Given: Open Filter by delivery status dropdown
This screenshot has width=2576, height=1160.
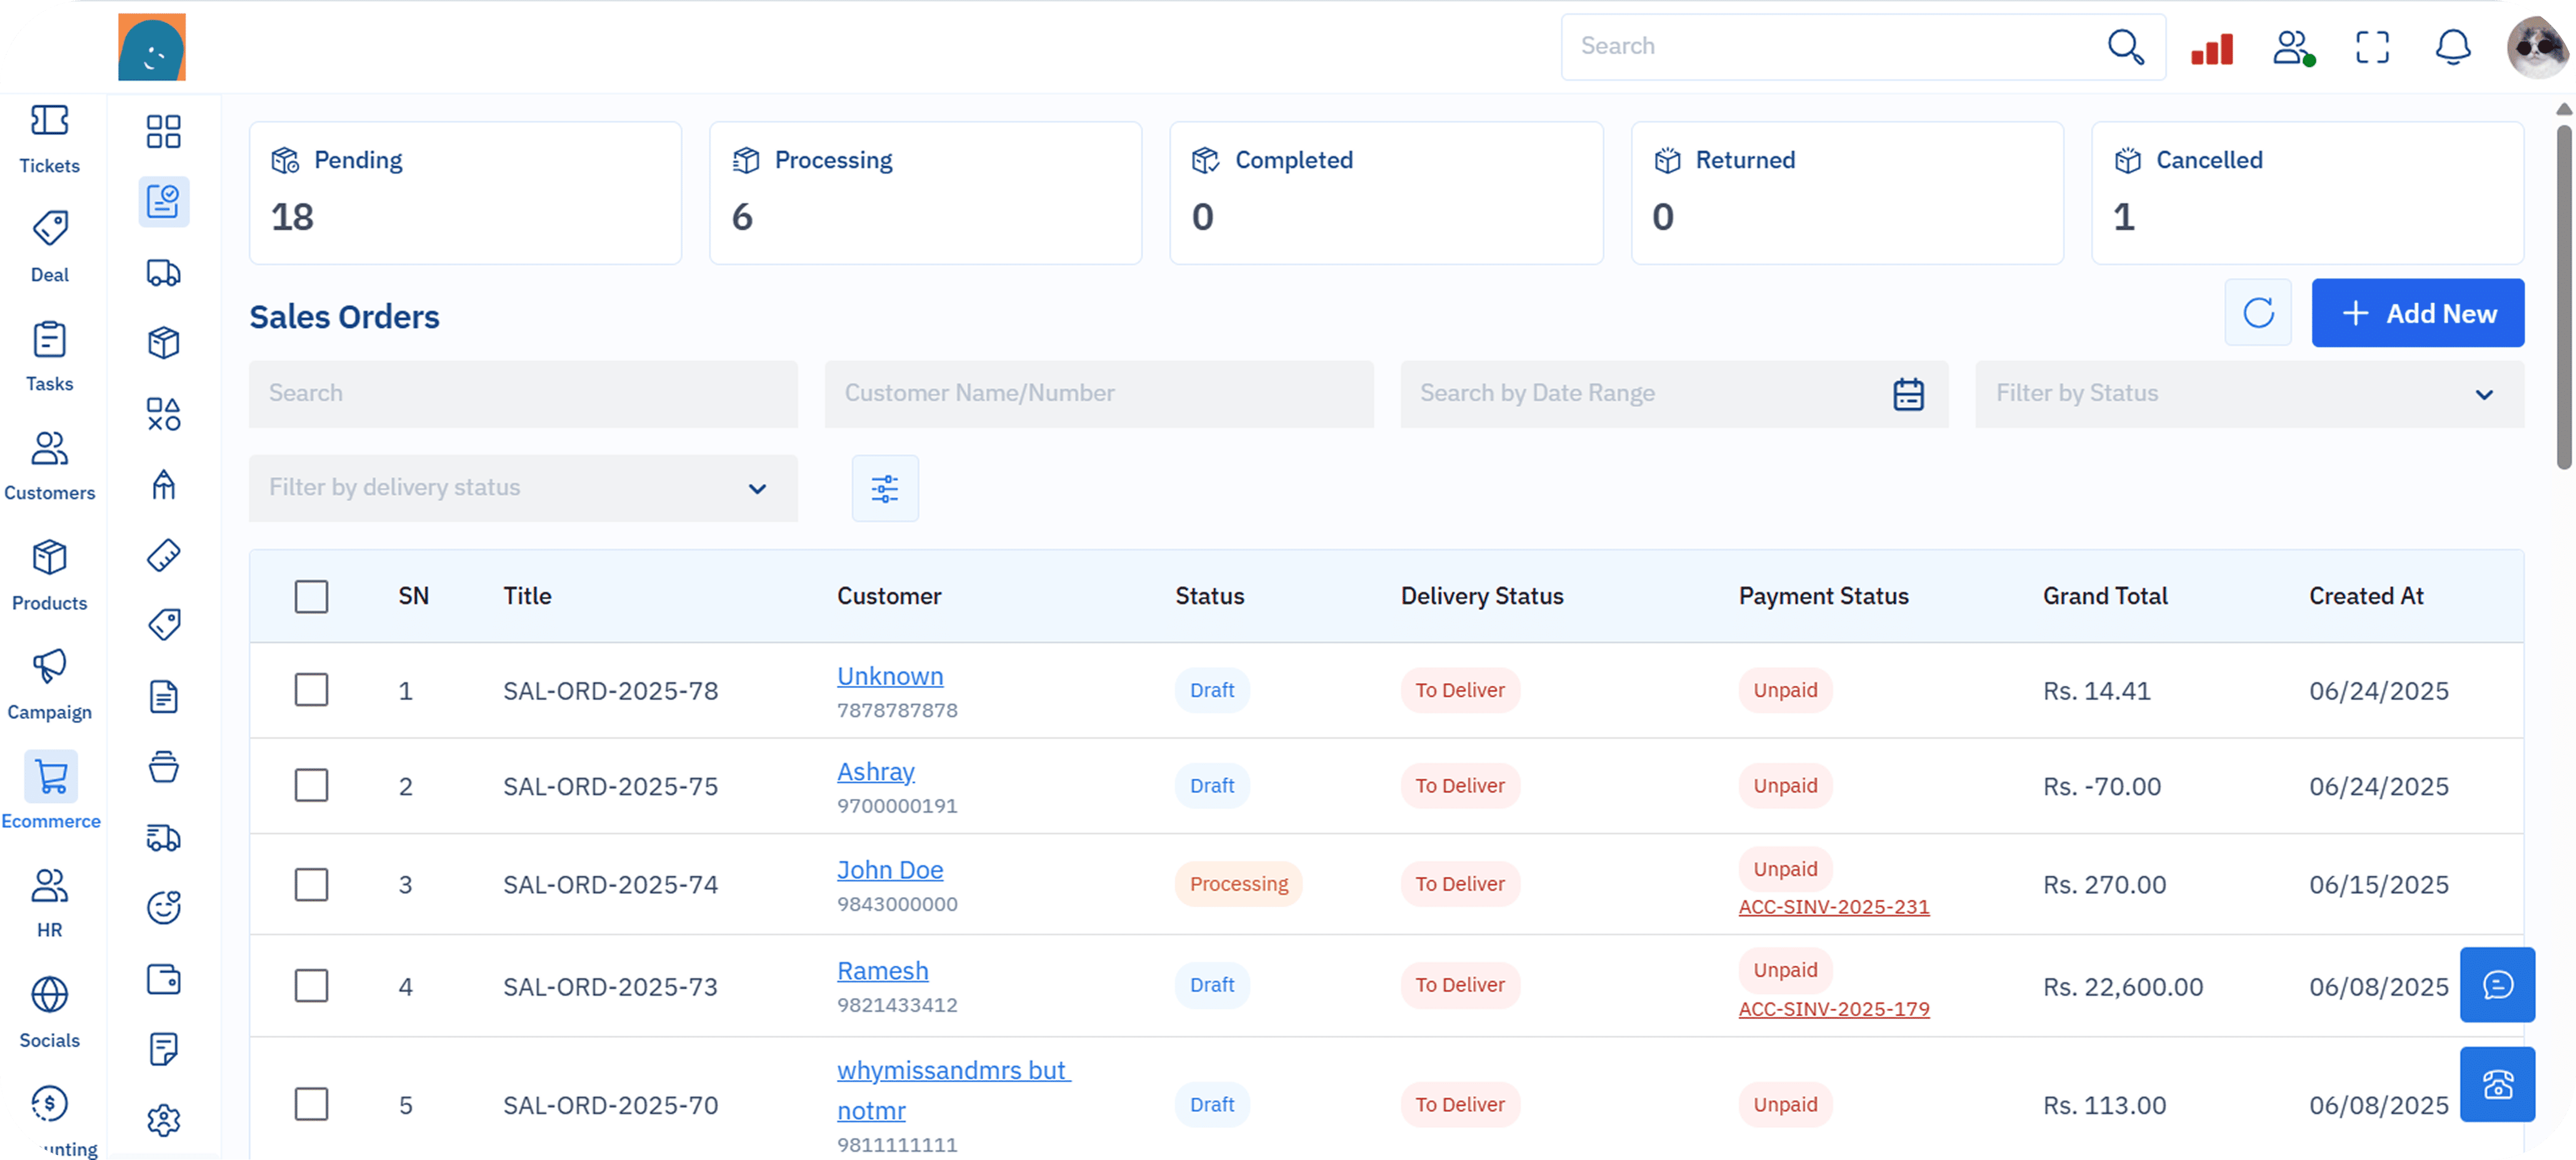Looking at the screenshot, I should 522,488.
